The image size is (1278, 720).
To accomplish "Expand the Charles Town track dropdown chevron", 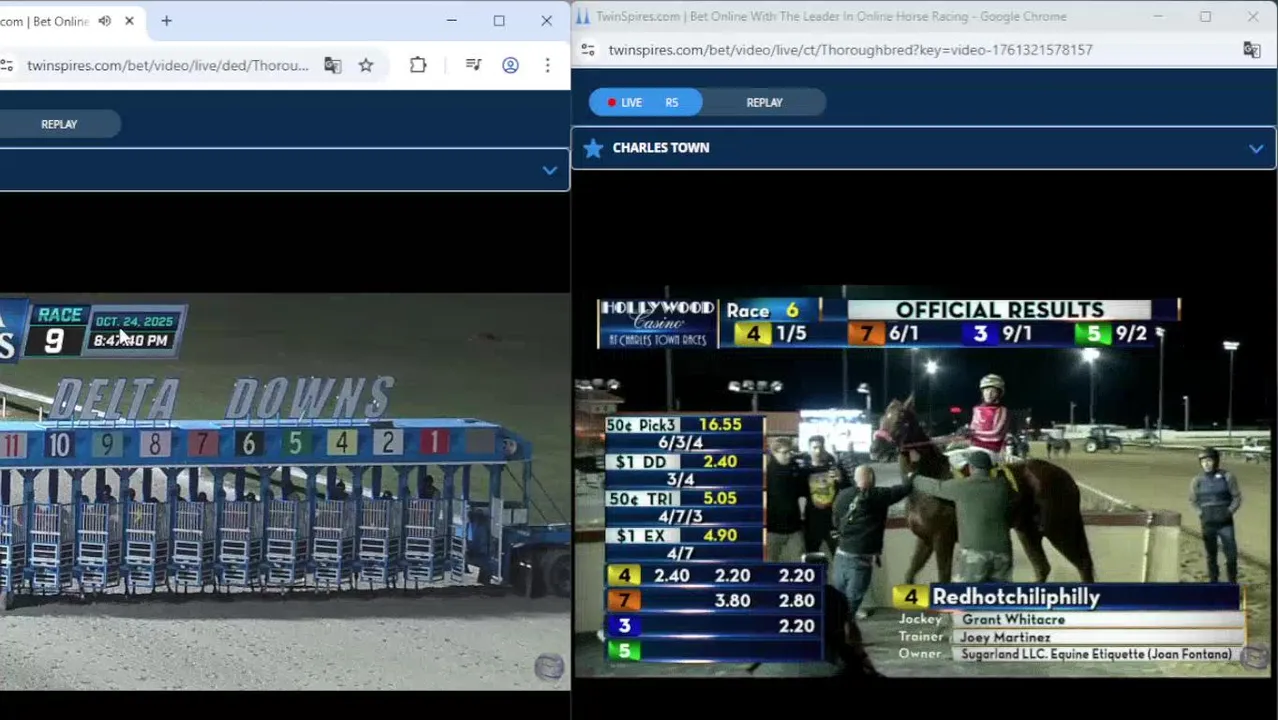I will click(1256, 149).
